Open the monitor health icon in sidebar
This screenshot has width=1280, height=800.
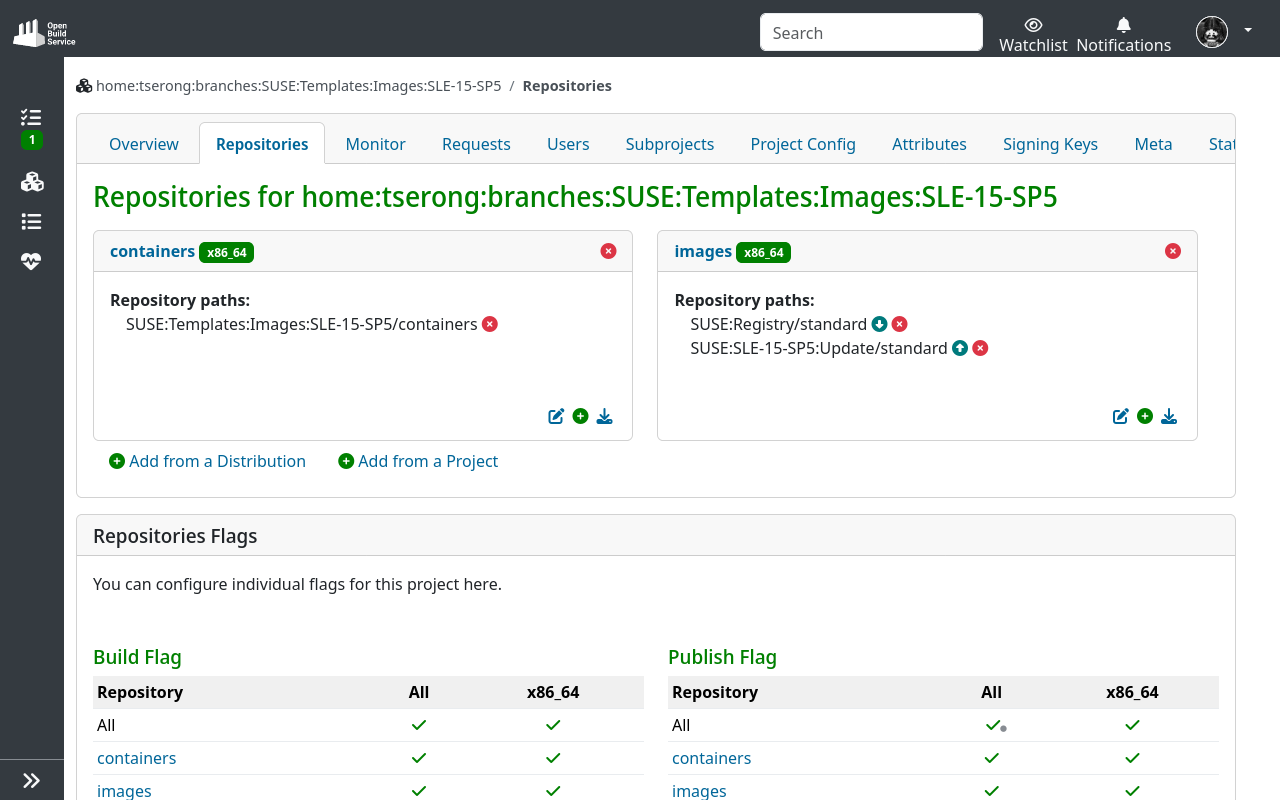point(31,261)
